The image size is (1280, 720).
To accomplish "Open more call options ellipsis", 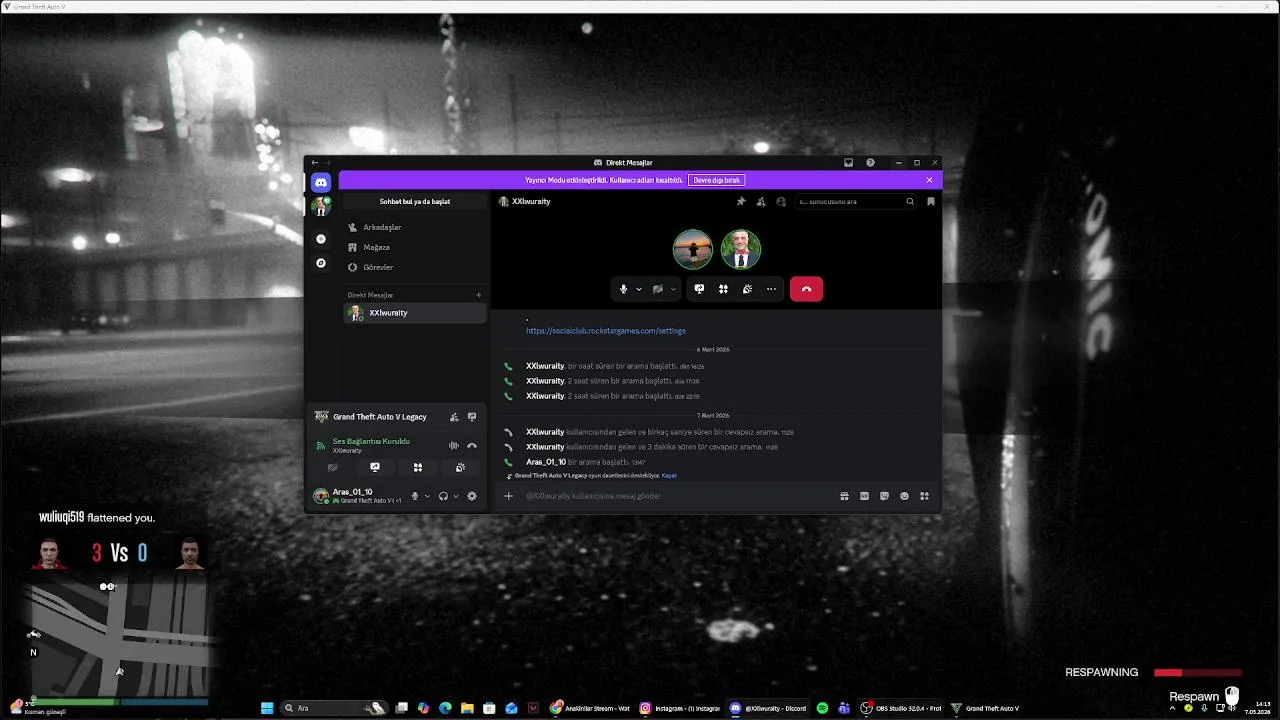I will [x=771, y=289].
